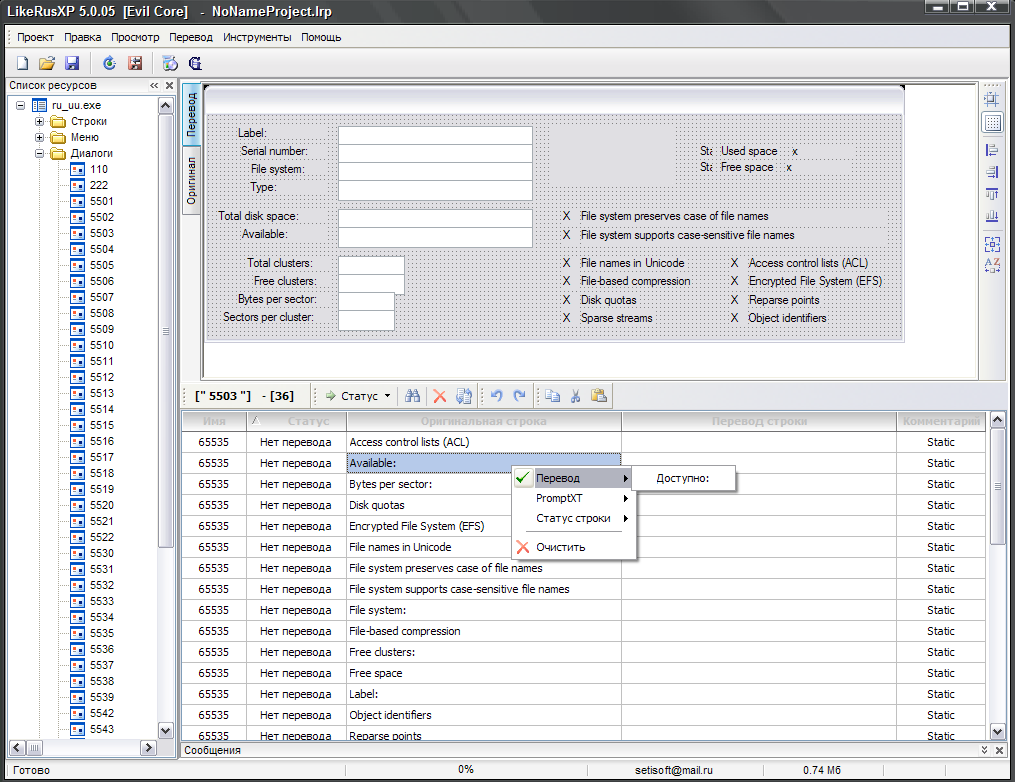
Task: Choose Очистить from the context menu
Action: coord(573,548)
